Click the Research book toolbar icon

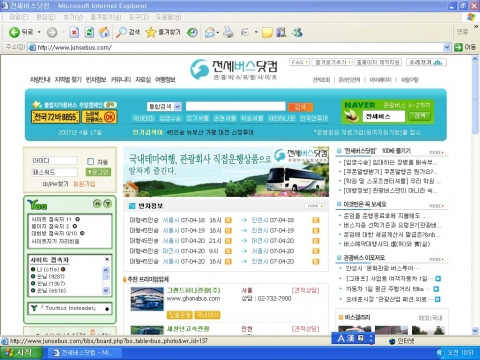click(282, 32)
